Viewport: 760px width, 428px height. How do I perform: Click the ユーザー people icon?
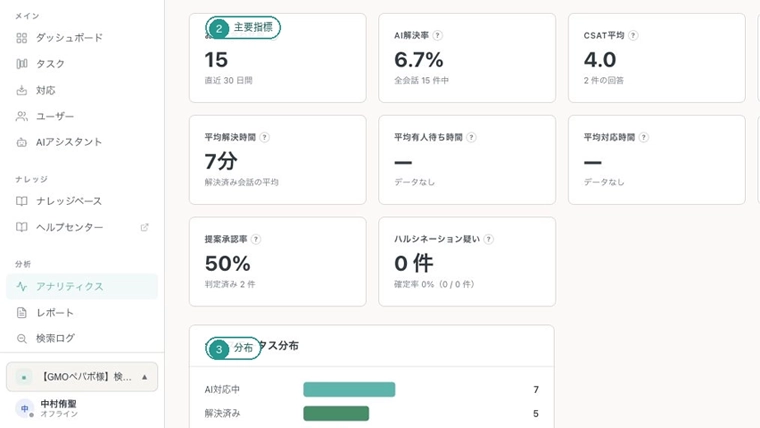pyautogui.click(x=22, y=116)
